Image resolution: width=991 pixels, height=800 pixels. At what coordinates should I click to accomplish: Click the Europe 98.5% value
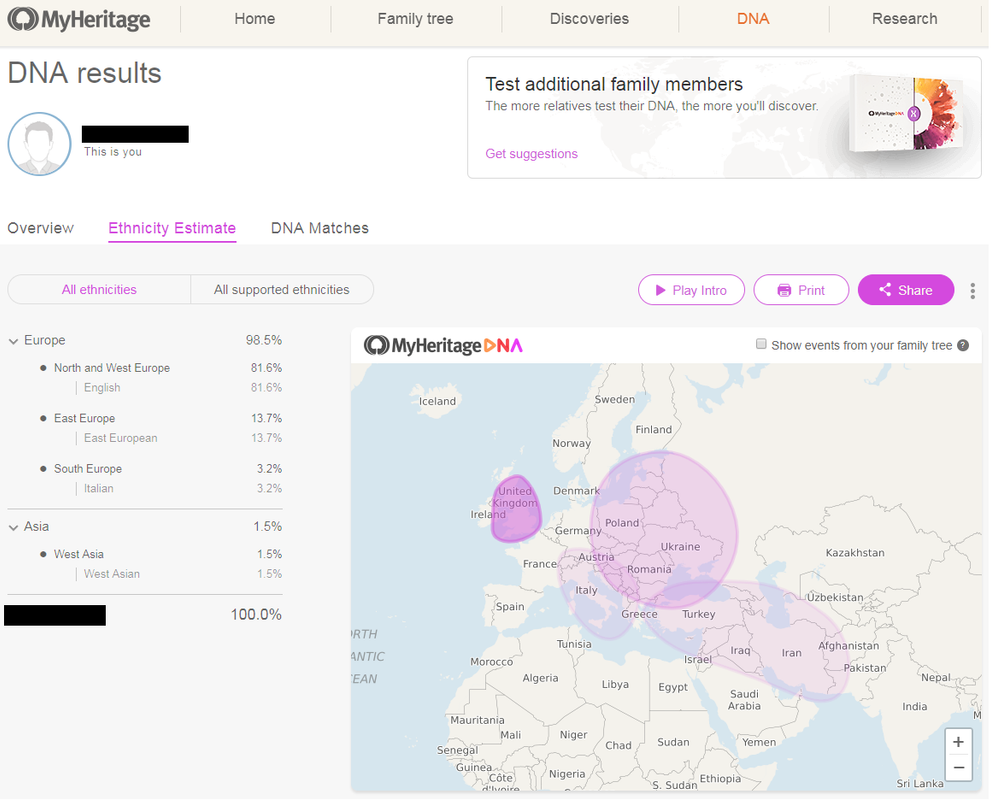(x=264, y=340)
